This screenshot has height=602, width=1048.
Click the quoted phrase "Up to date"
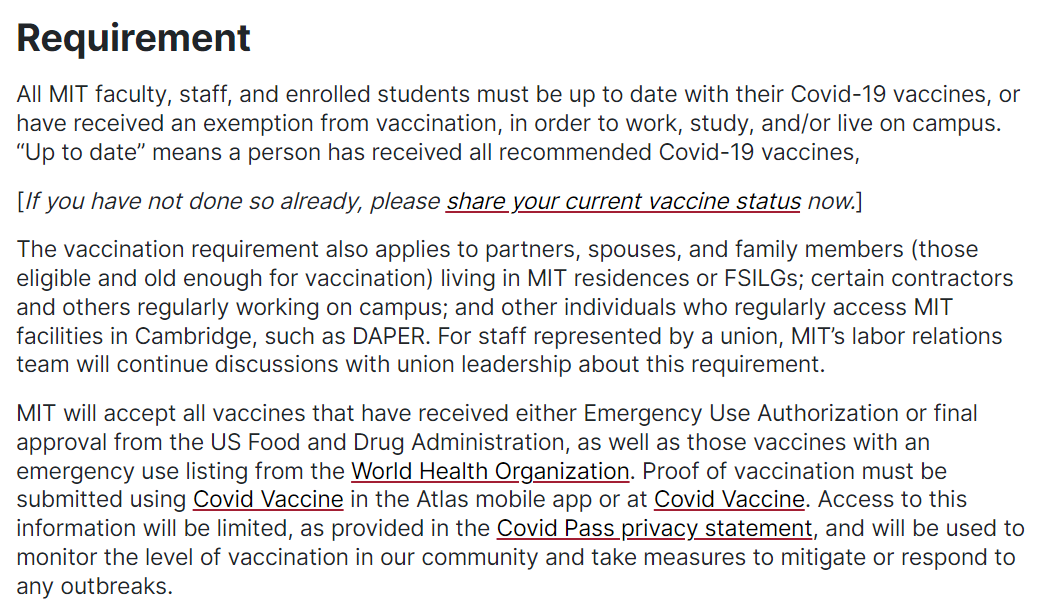(x=81, y=152)
